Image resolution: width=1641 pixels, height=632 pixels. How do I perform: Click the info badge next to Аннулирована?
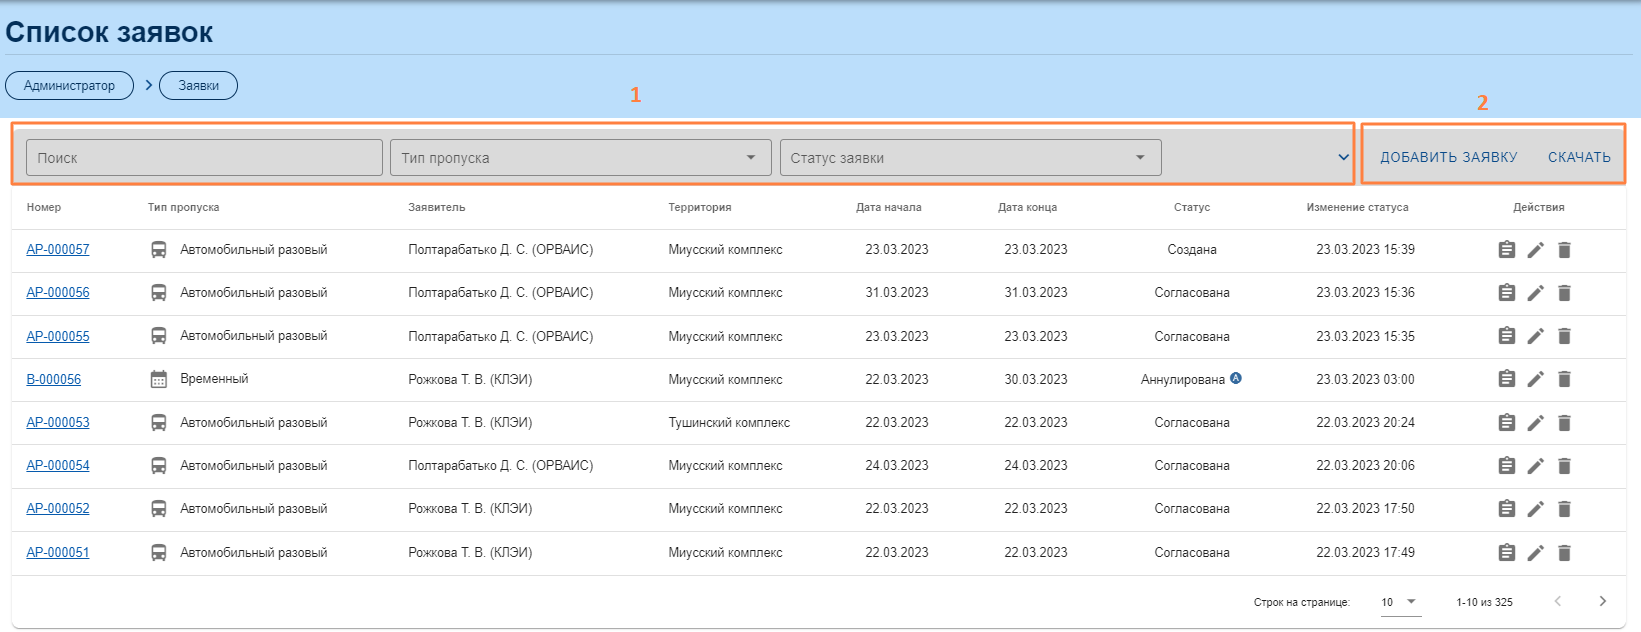coord(1236,378)
